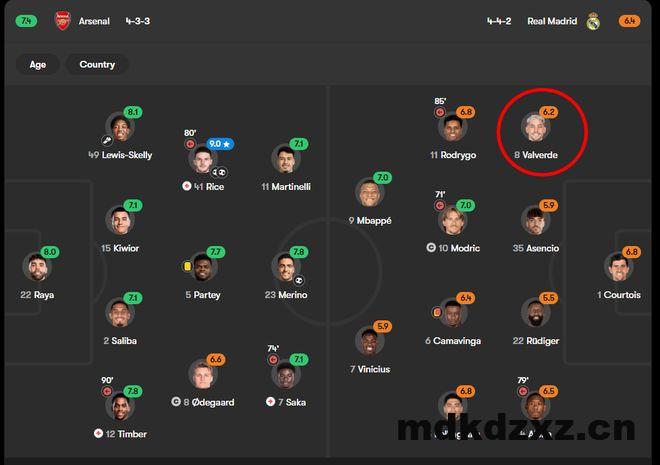Click Courtois goalkeeper portrait

[619, 267]
